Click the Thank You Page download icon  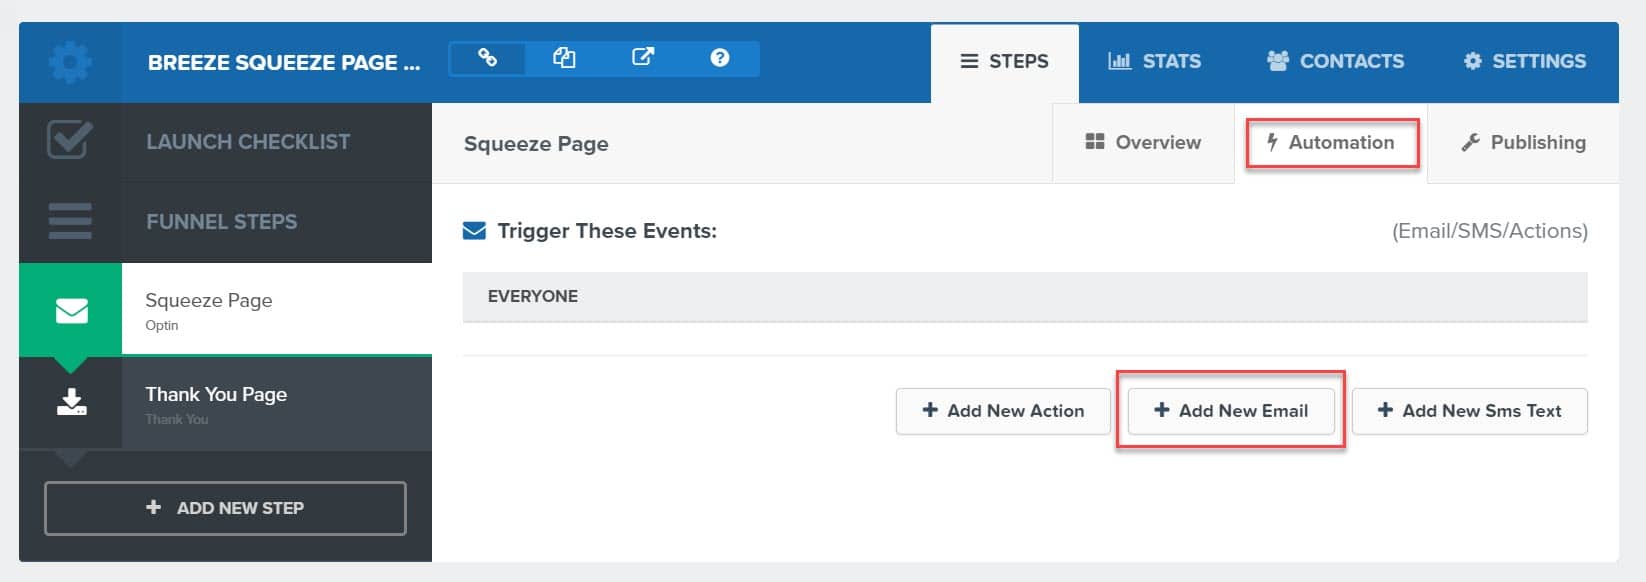71,402
